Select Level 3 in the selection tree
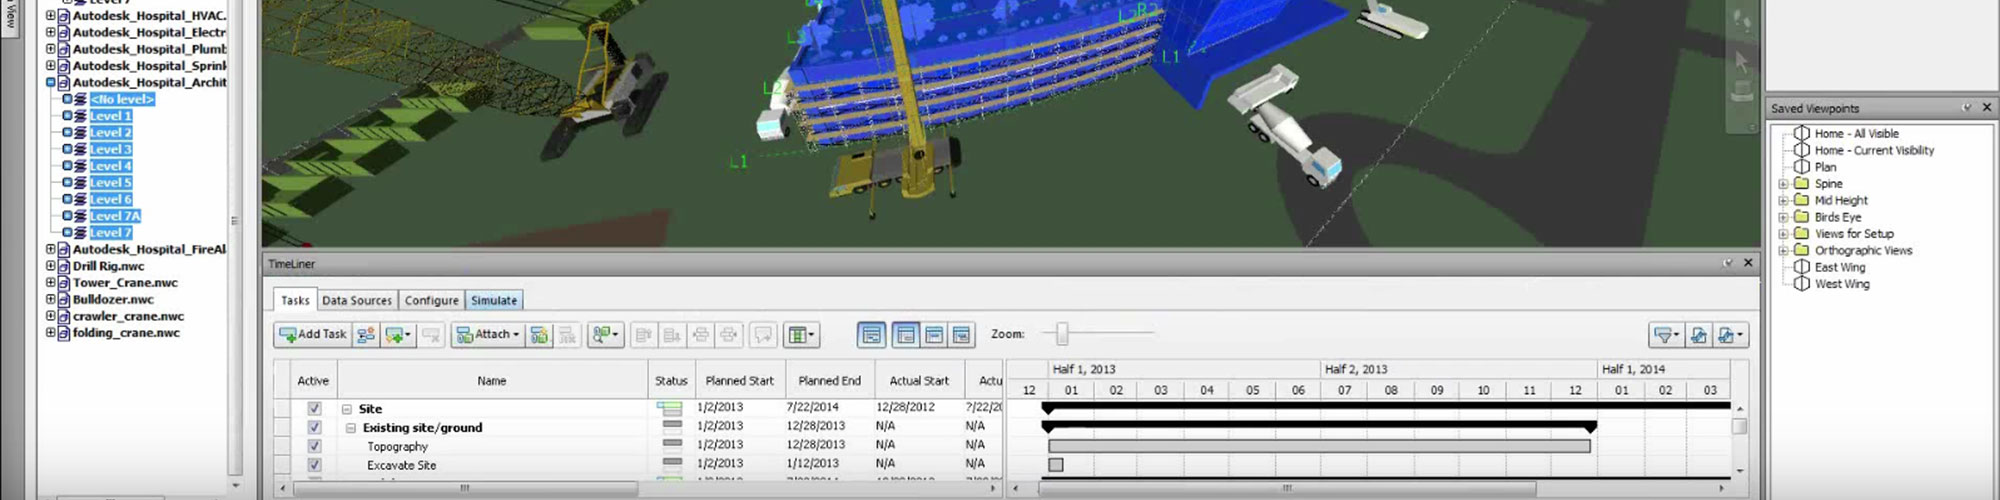Viewport: 2000px width, 500px height. (110, 149)
